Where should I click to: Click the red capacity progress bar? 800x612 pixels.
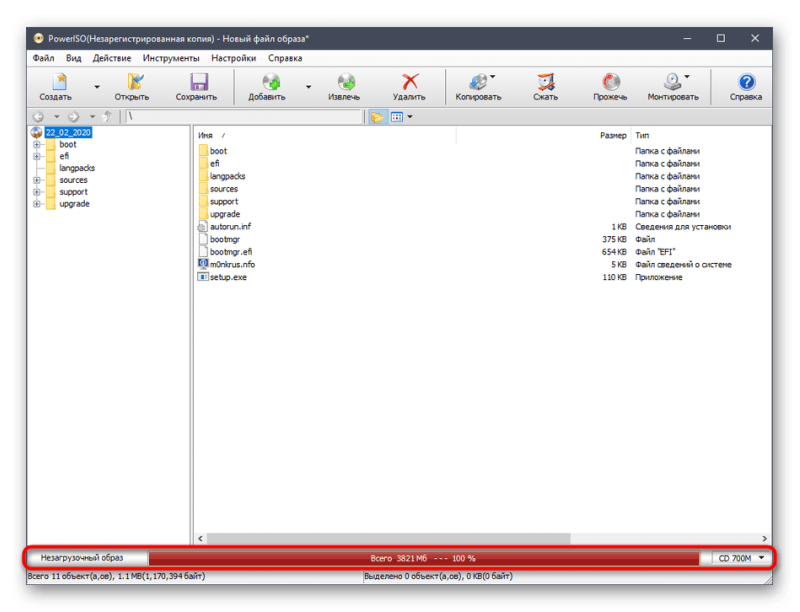pos(423,558)
